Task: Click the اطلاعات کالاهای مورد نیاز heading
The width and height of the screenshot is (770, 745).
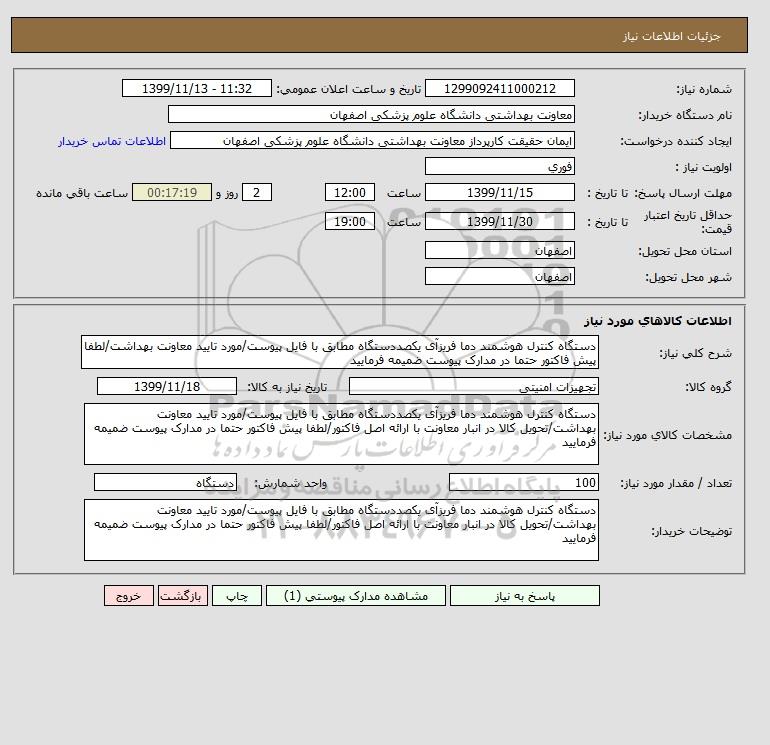Action: [x=658, y=321]
